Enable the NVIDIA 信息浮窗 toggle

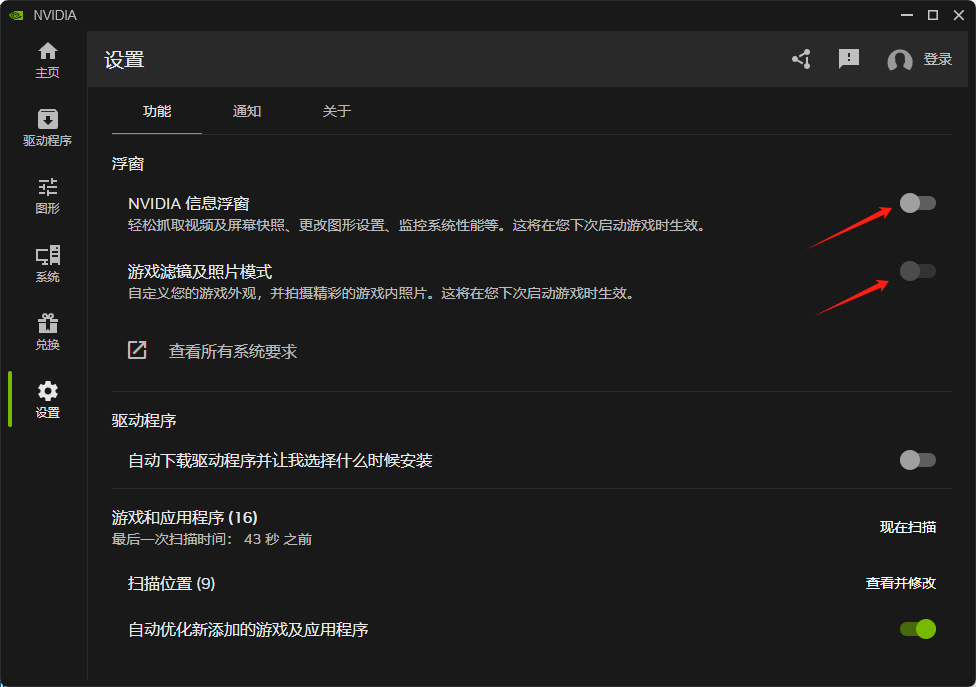click(917, 203)
